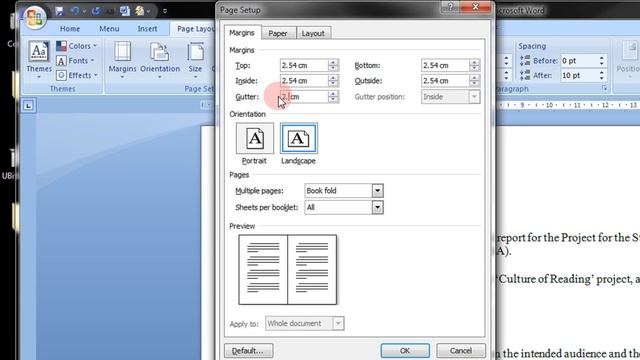640x360 pixels.
Task: Click the Bottom margin input field
Action: [445, 65]
